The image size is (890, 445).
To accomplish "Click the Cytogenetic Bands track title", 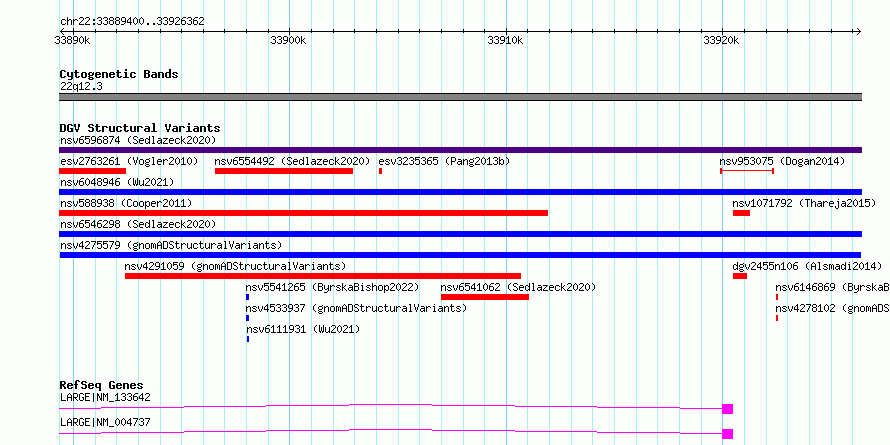I will tap(119, 74).
